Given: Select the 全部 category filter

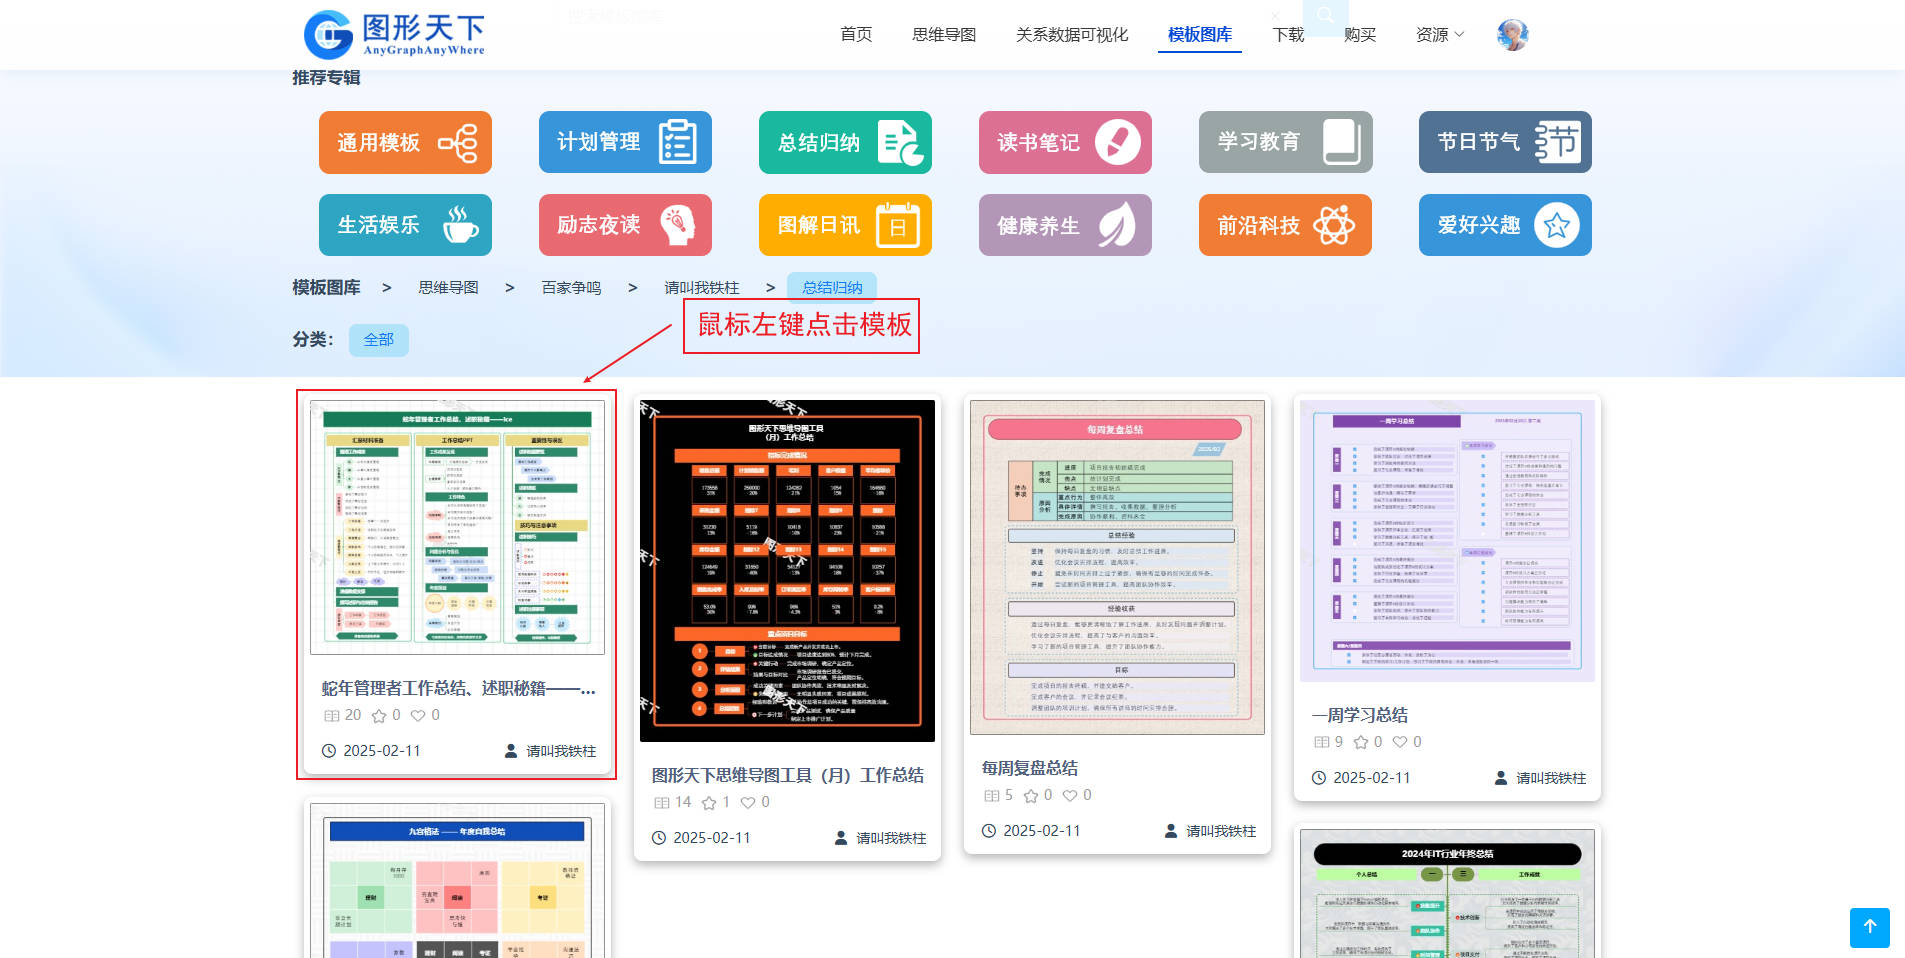Looking at the screenshot, I should click(378, 340).
